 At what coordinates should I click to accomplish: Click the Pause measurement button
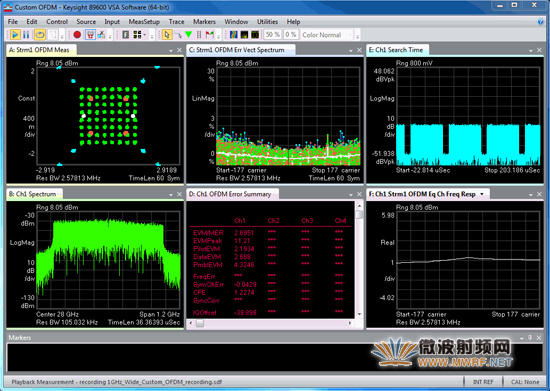pos(26,35)
